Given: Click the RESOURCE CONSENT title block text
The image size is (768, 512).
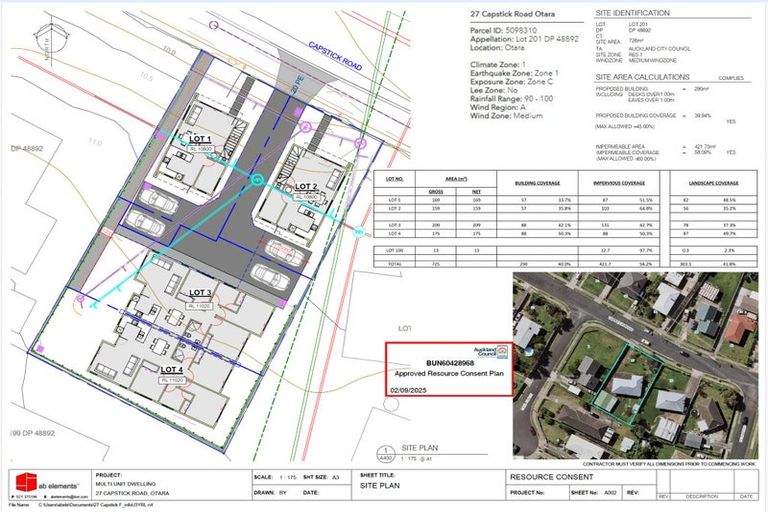Looking at the screenshot, I should coord(552,477).
